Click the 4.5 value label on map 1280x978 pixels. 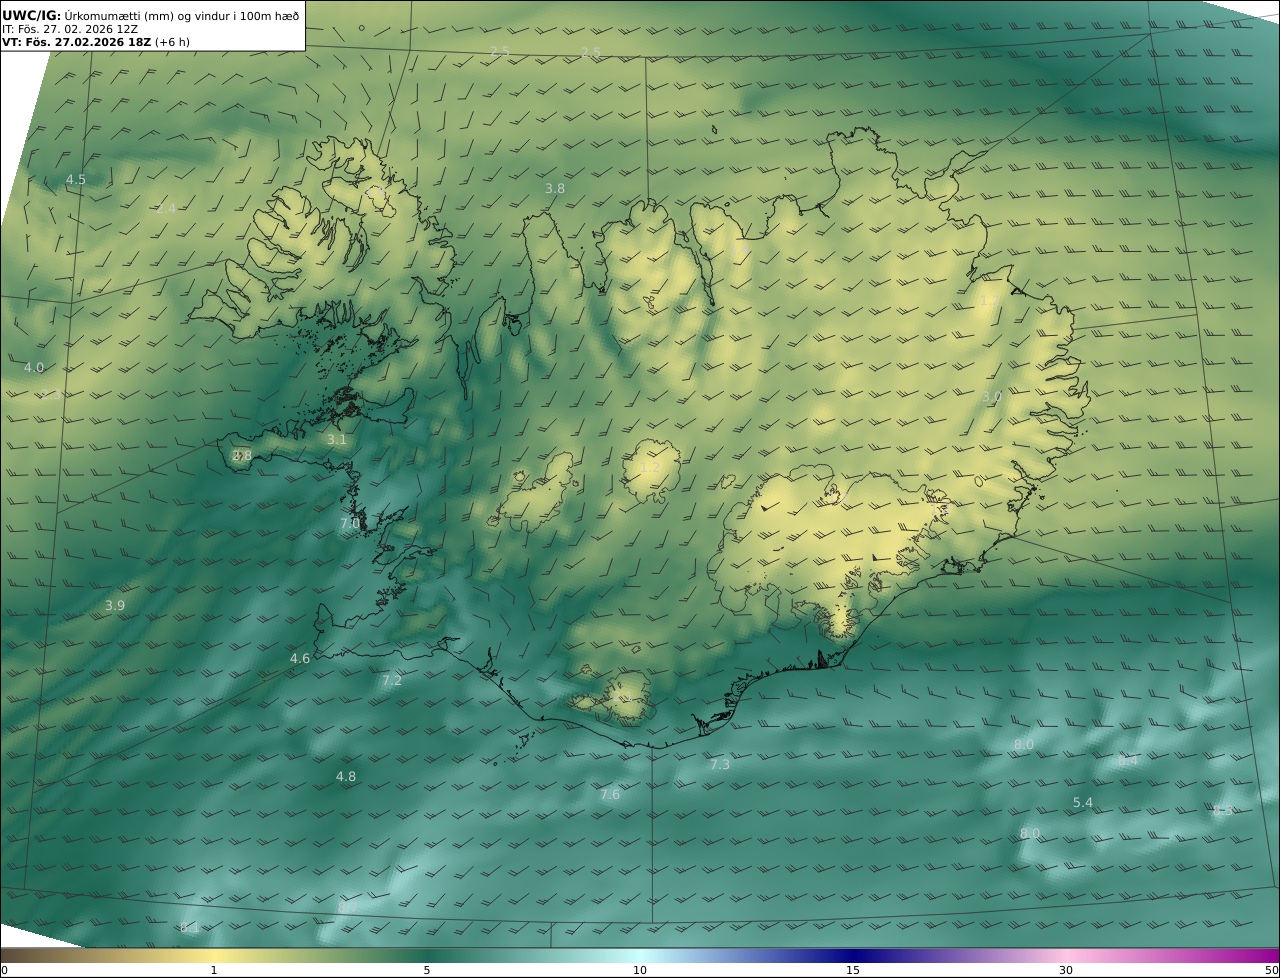(75, 180)
